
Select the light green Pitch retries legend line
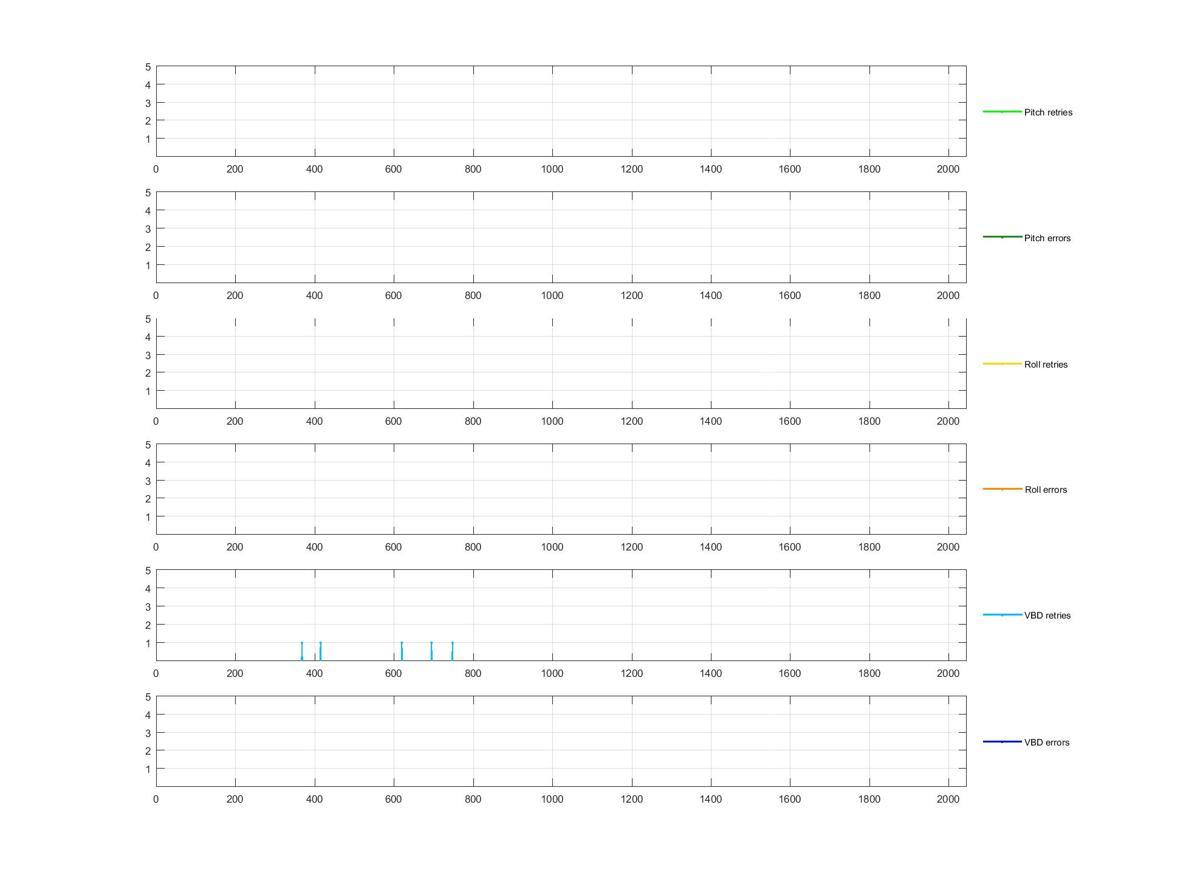click(x=1002, y=112)
